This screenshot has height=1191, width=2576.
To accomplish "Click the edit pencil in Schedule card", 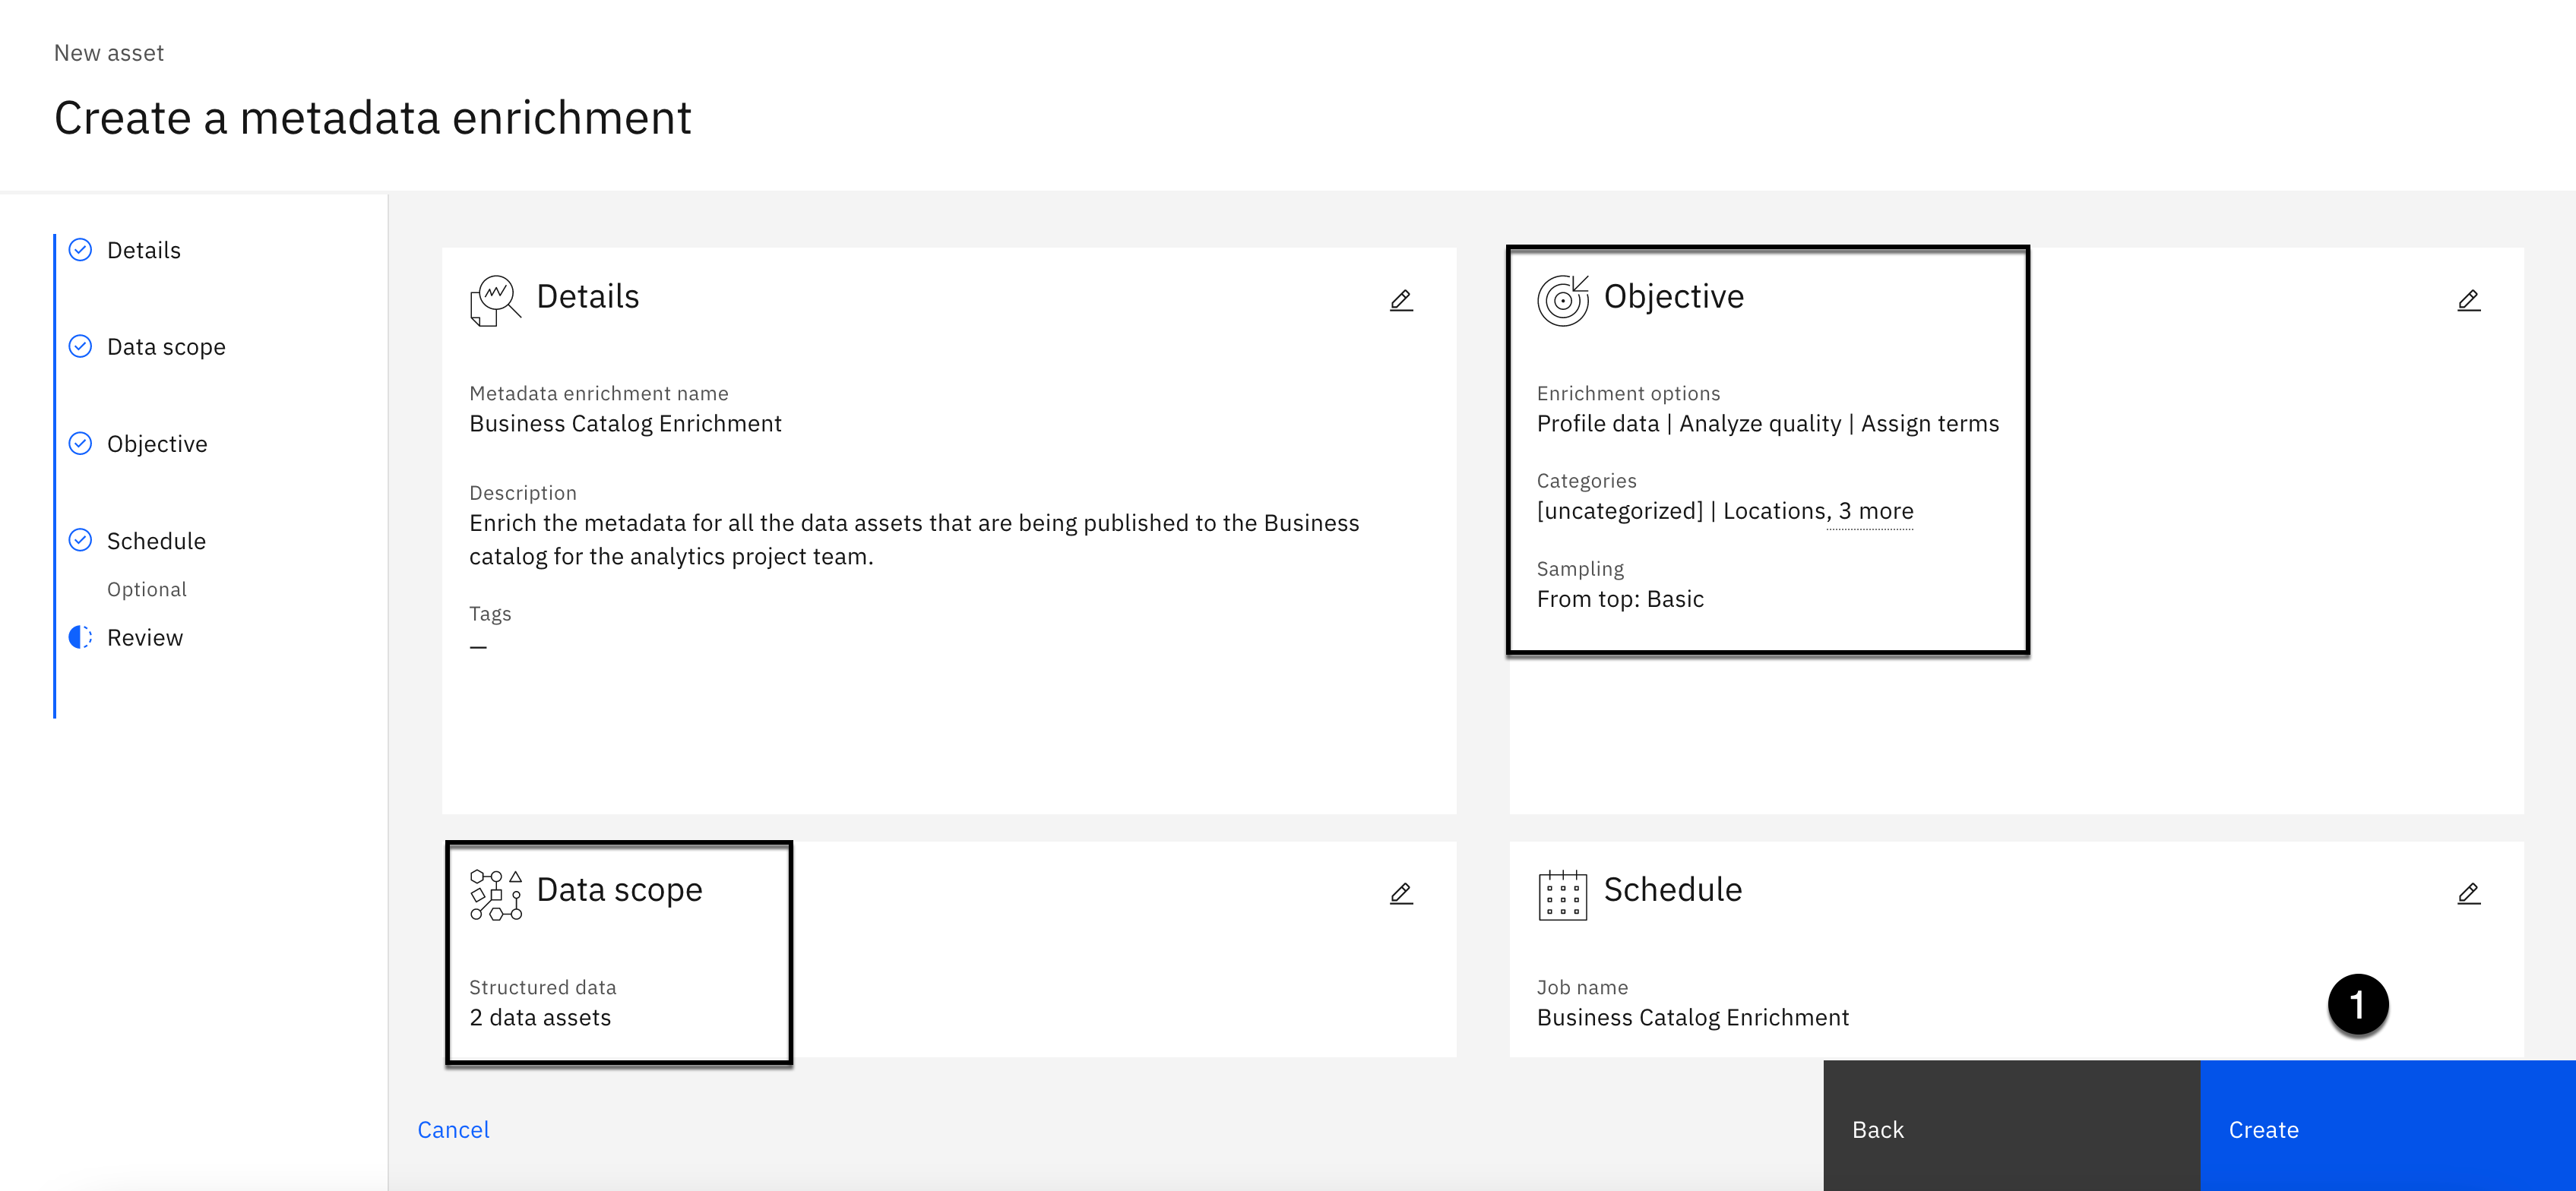I will tap(2467, 893).
